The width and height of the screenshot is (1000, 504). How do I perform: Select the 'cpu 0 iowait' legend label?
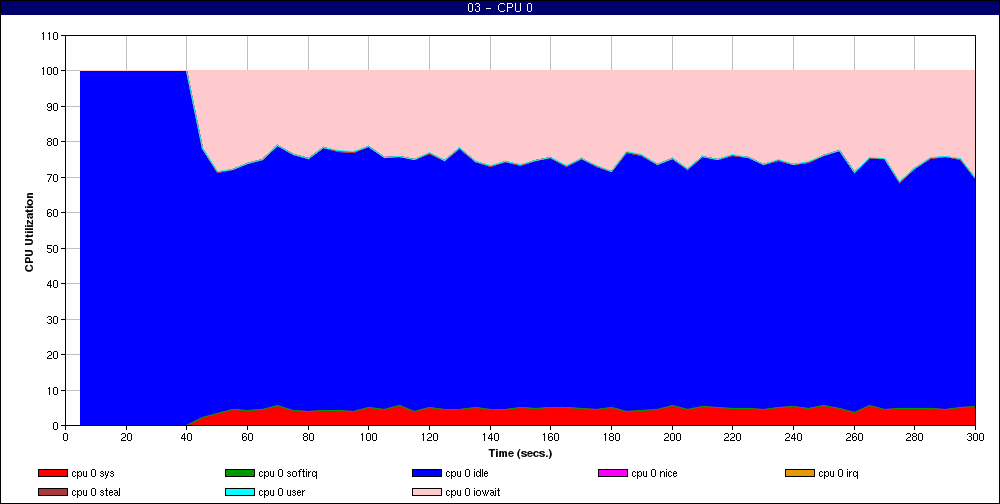click(x=473, y=493)
